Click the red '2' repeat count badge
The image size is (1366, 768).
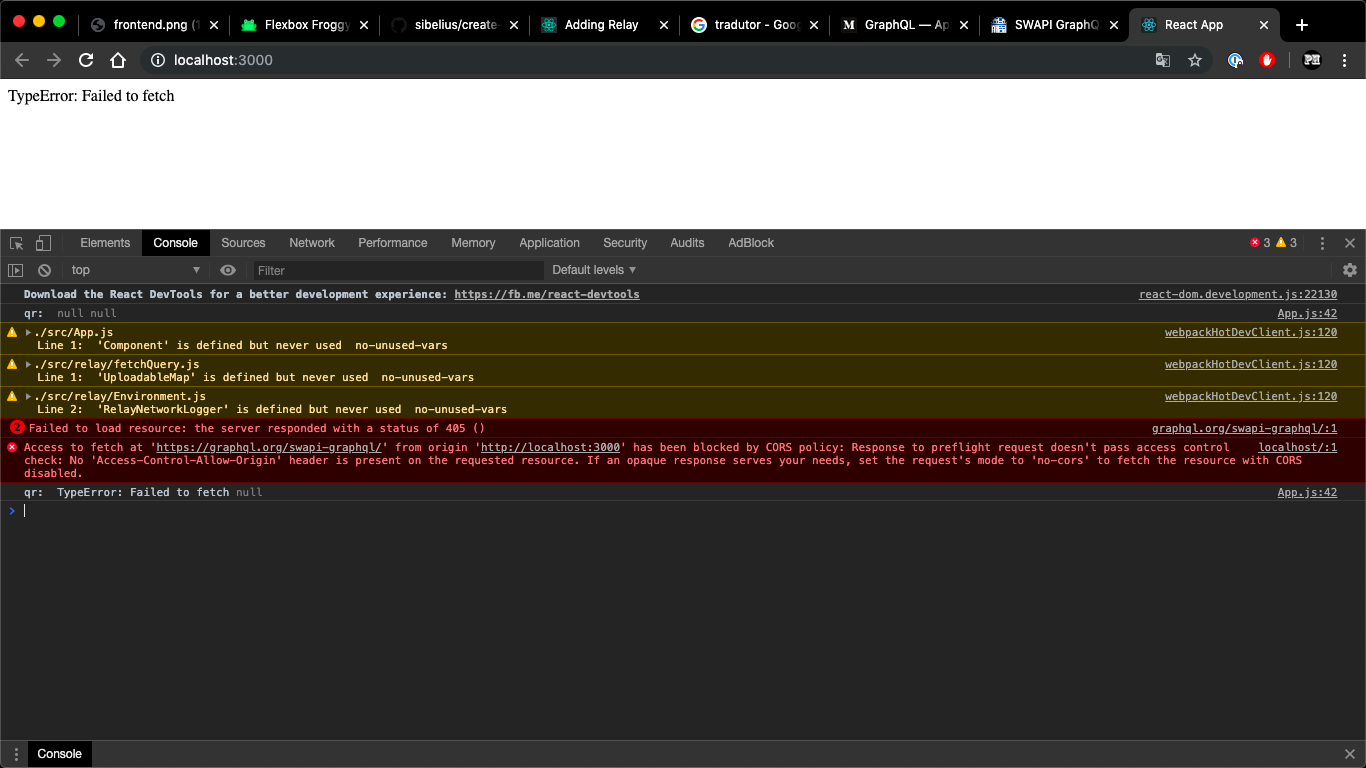(16, 428)
